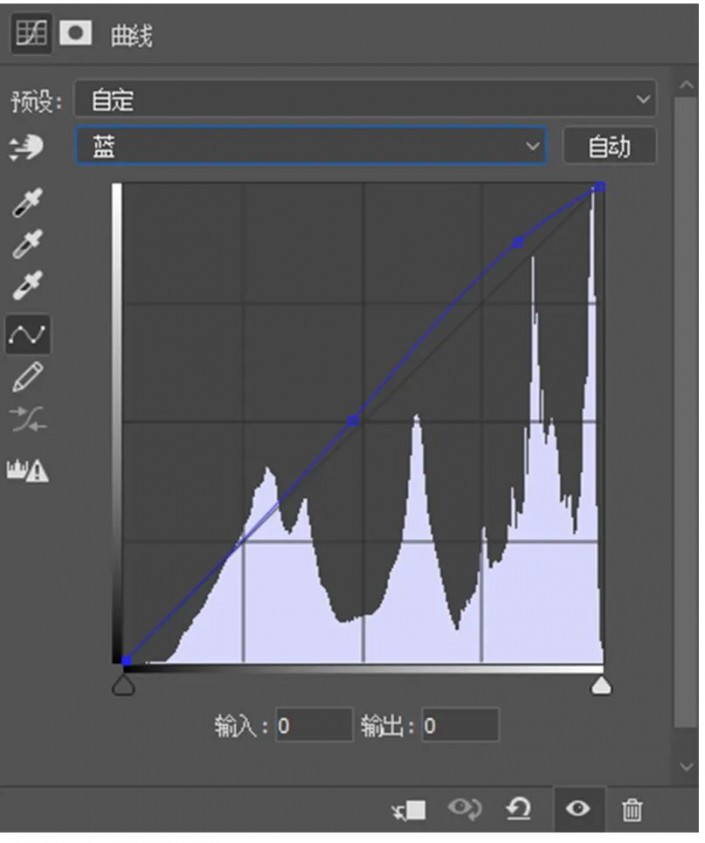Click the panel scrollbar up arrow
Viewport: 705px width, 843px height.
click(686, 84)
